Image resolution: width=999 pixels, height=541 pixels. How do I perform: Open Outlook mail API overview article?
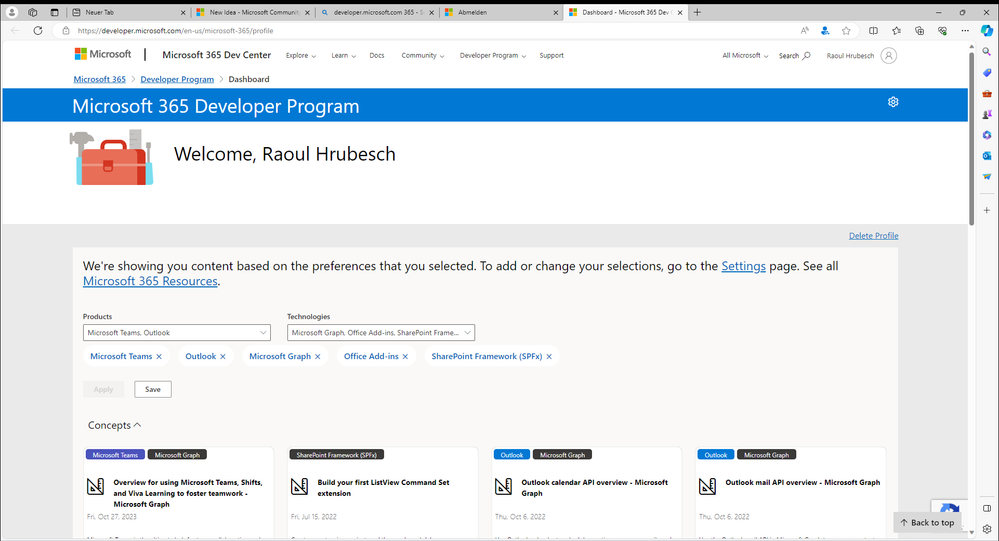coord(802,482)
